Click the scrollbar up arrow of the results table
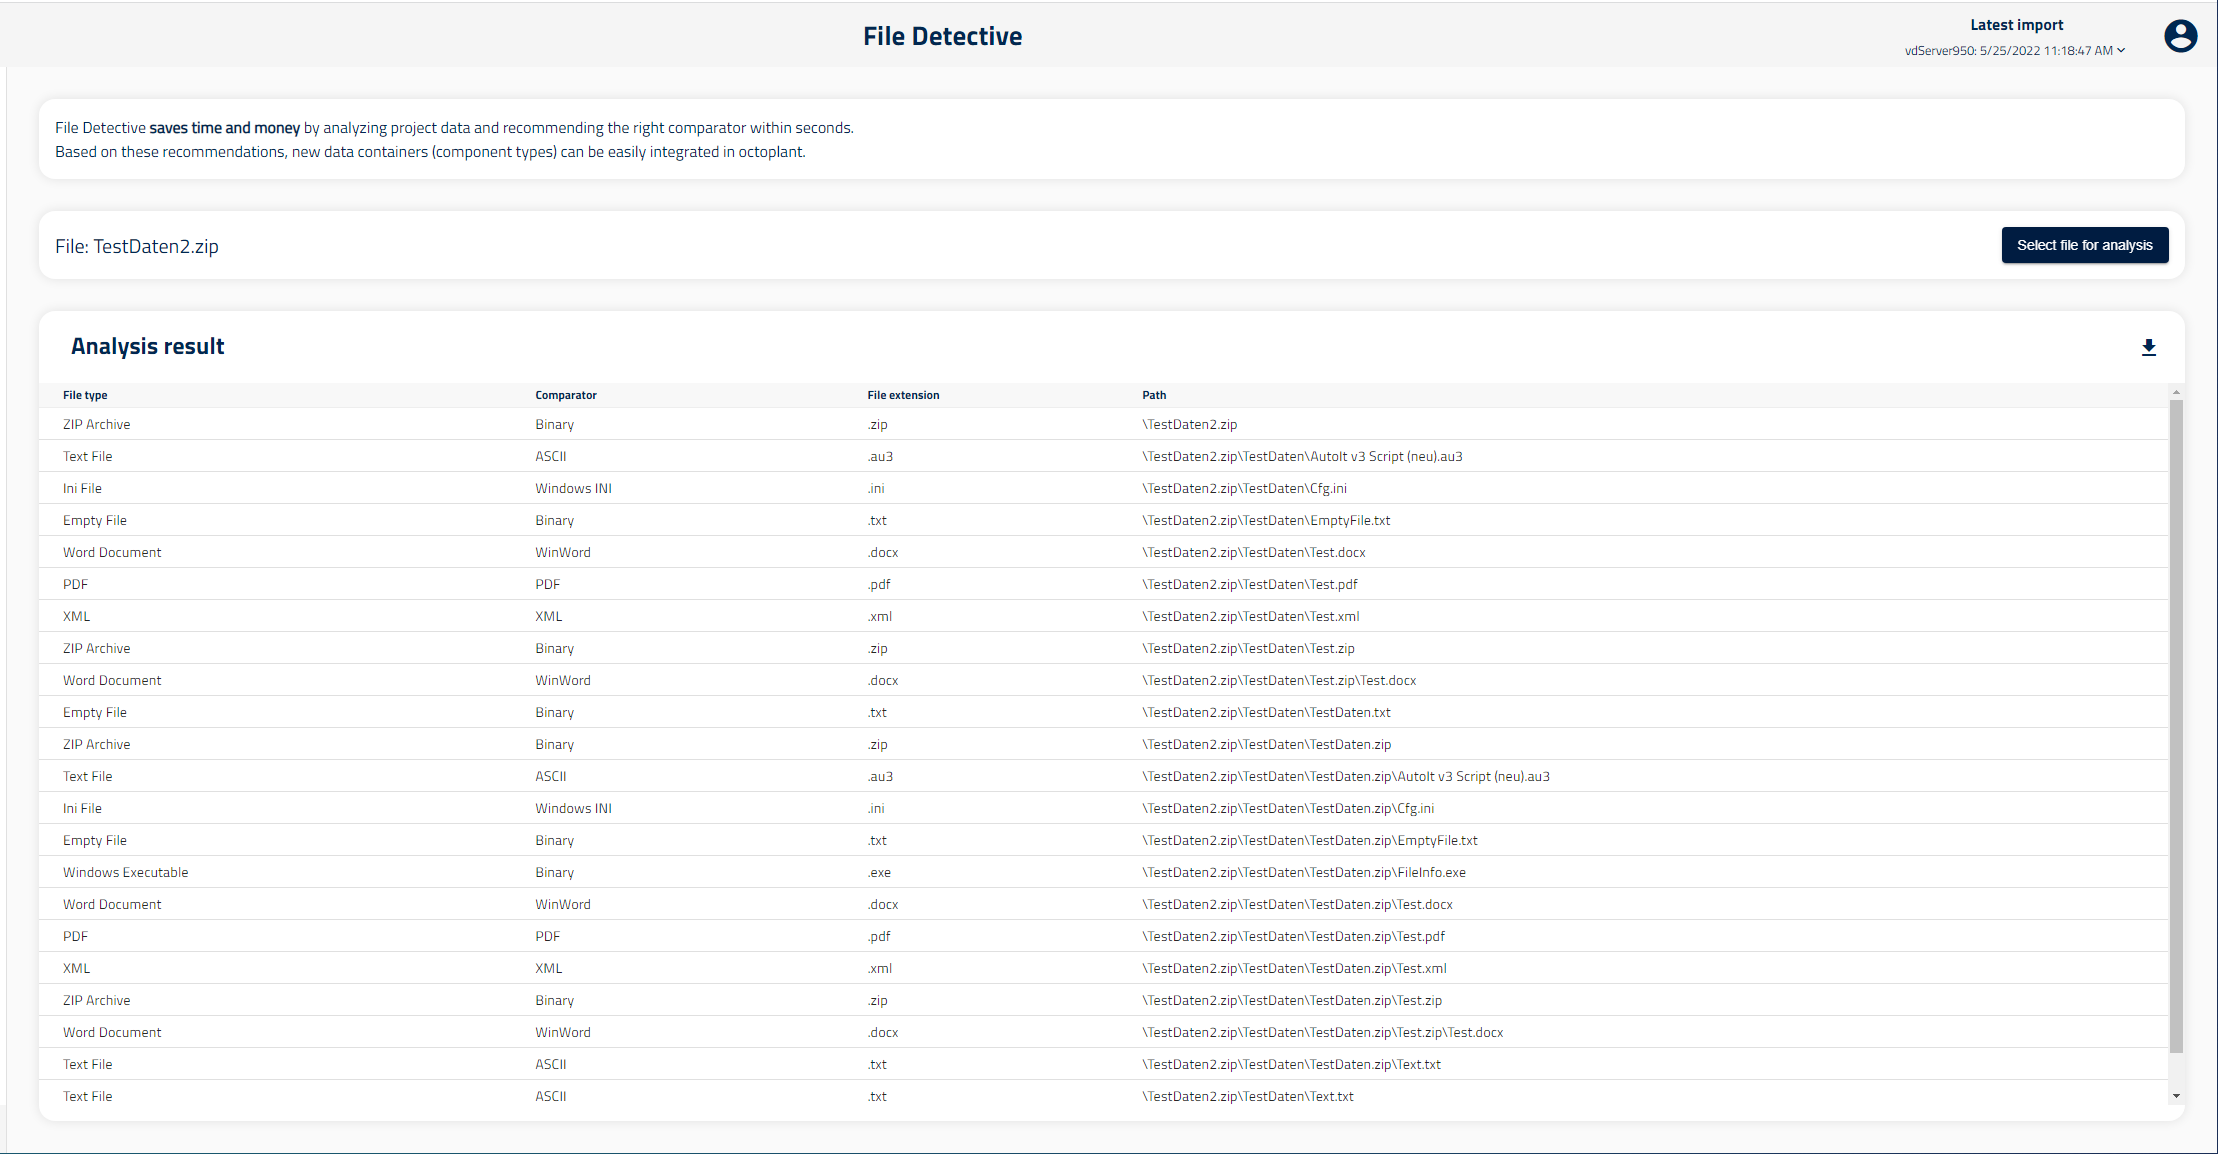2218x1154 pixels. (x=2176, y=391)
